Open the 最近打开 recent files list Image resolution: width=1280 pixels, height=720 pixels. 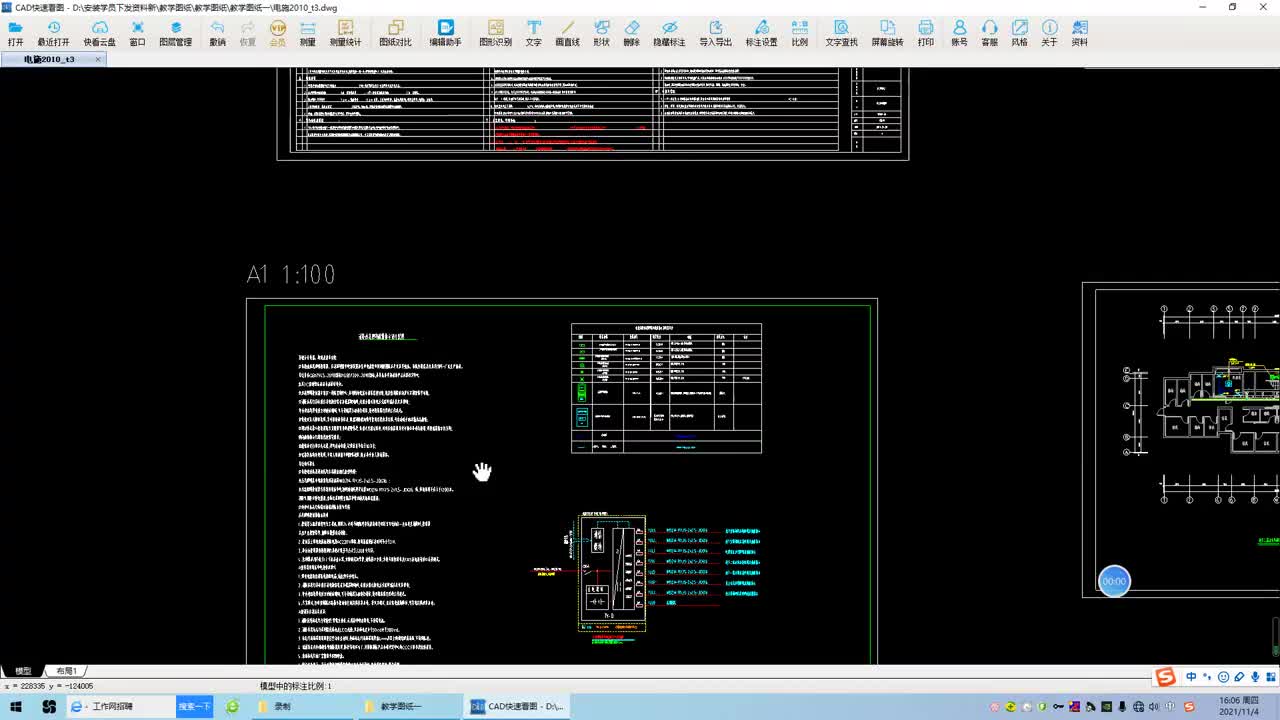[x=53, y=33]
